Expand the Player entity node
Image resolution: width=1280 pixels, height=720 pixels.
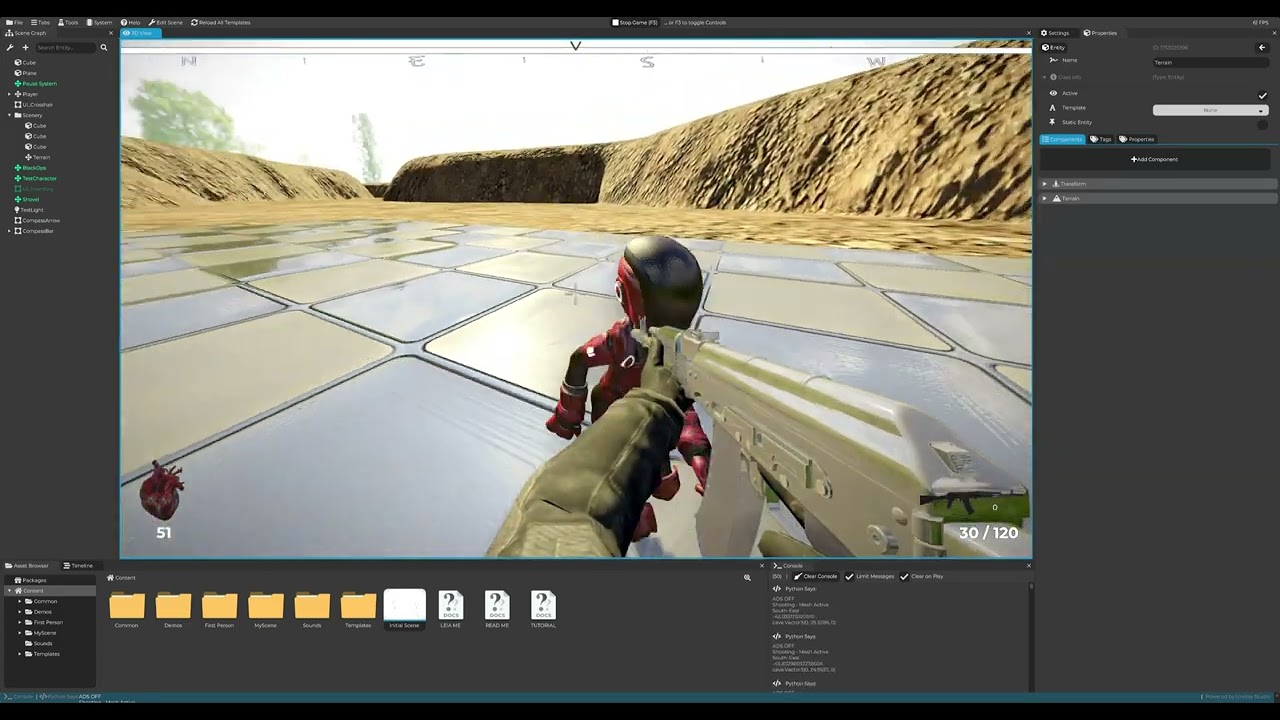point(9,94)
